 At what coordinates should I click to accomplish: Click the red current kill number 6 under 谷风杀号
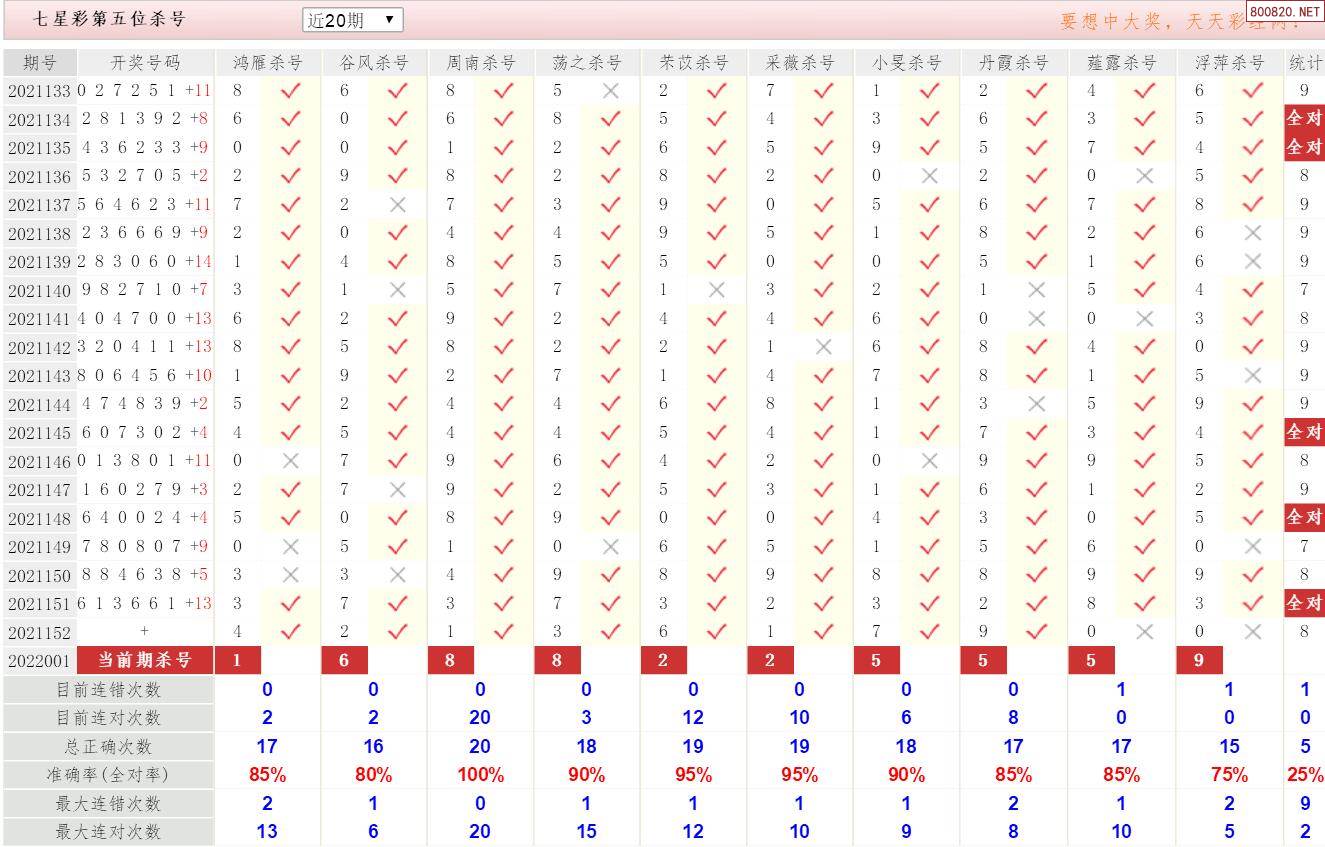344,660
